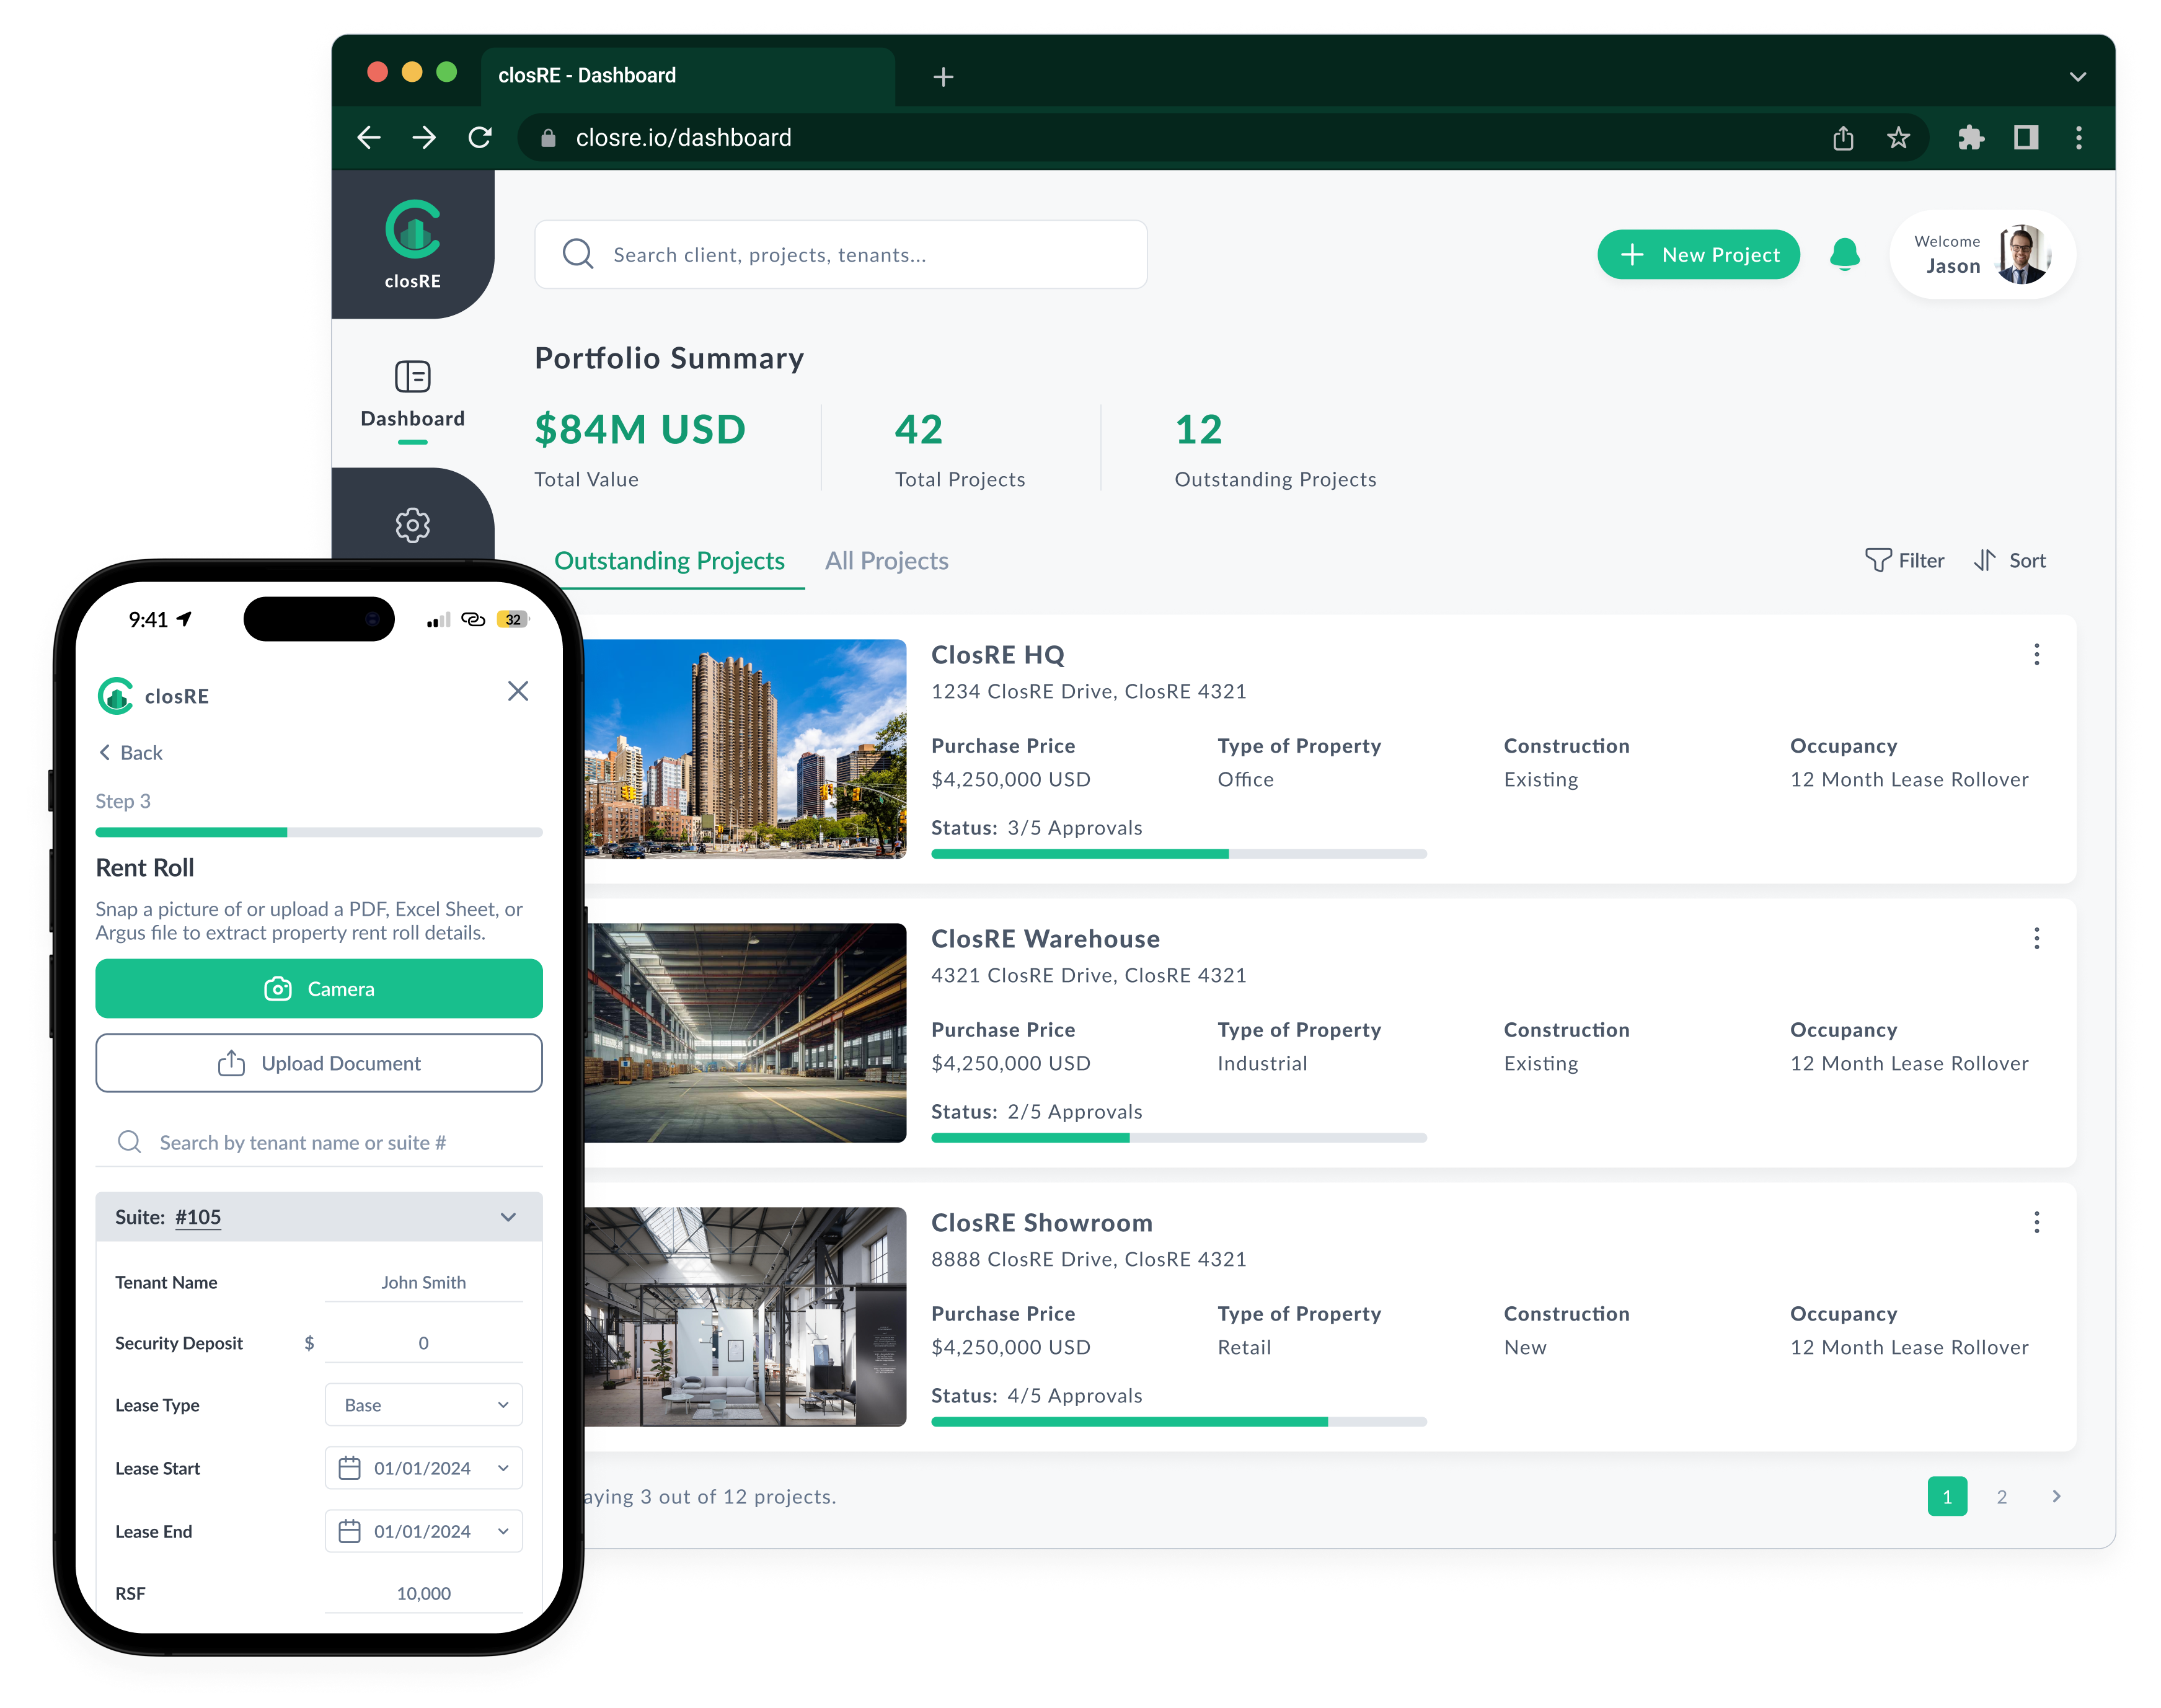
Task: Click the Sort arrows icon
Action: [x=1985, y=560]
